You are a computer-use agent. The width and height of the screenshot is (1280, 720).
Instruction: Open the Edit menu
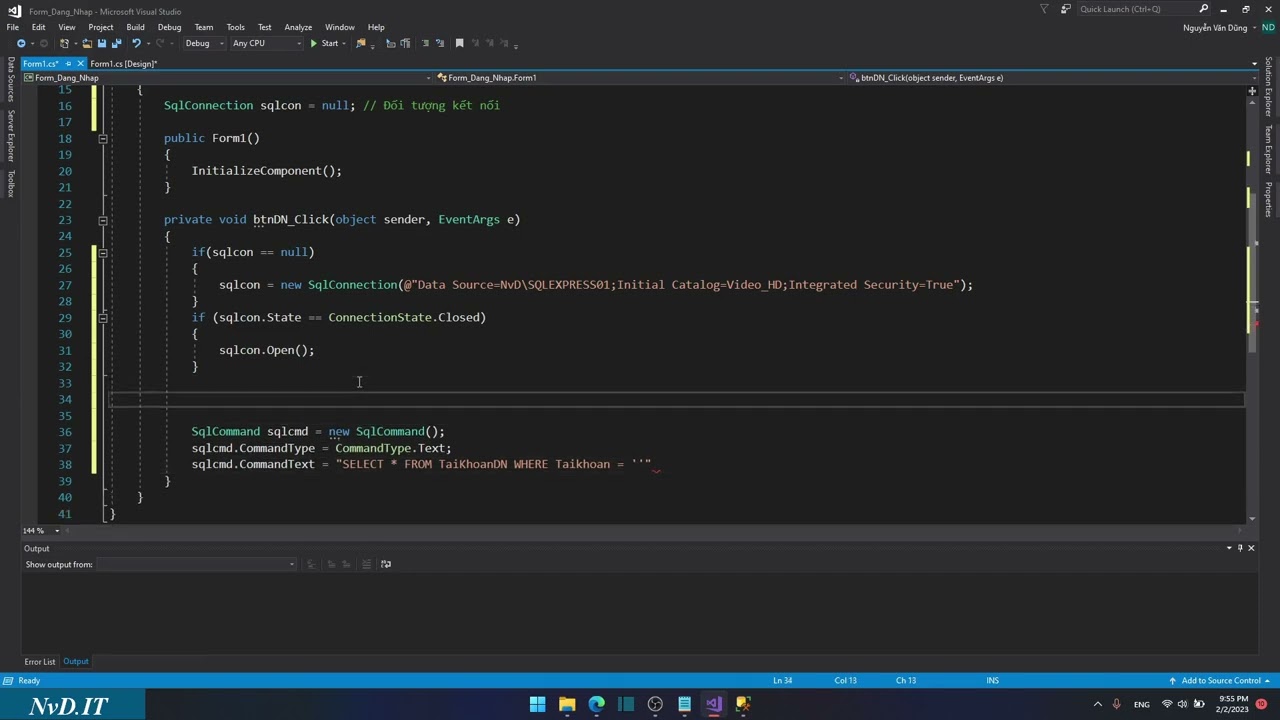tap(38, 27)
